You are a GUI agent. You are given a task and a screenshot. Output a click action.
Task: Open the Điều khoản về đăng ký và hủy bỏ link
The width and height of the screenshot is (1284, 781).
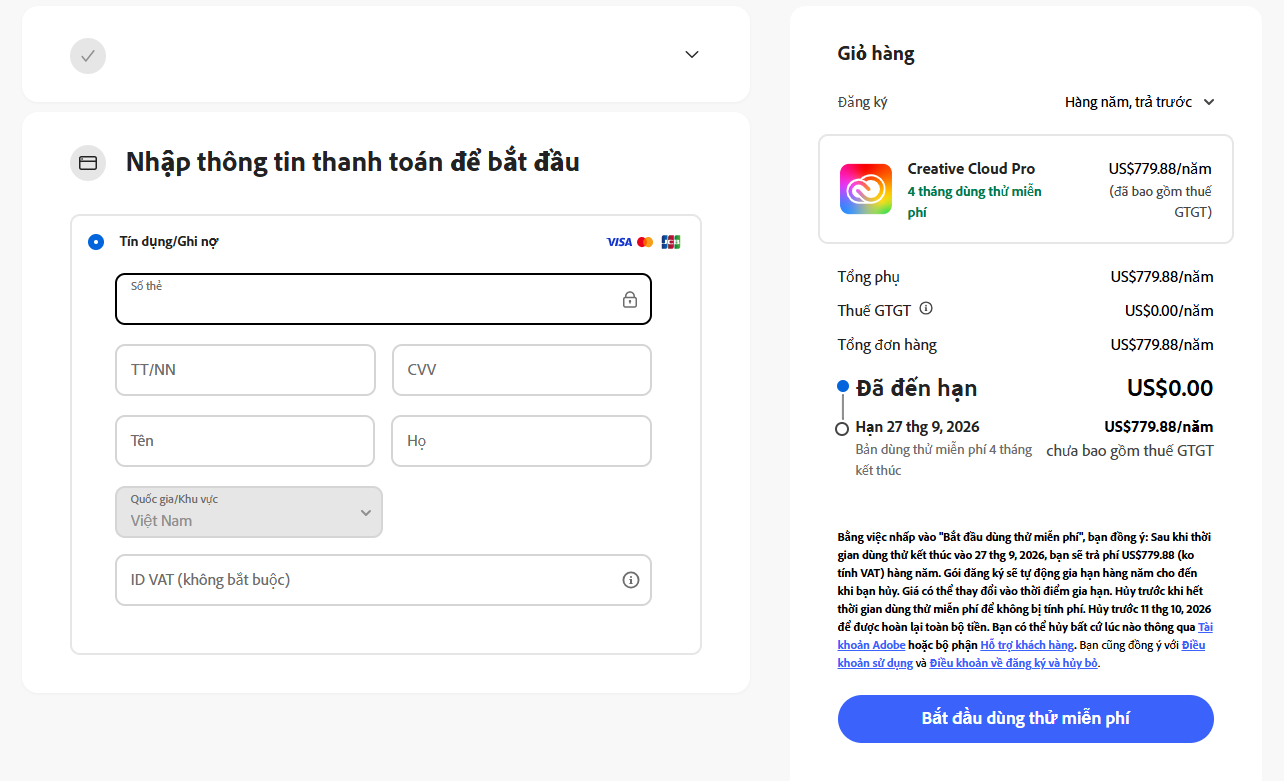[1014, 663]
